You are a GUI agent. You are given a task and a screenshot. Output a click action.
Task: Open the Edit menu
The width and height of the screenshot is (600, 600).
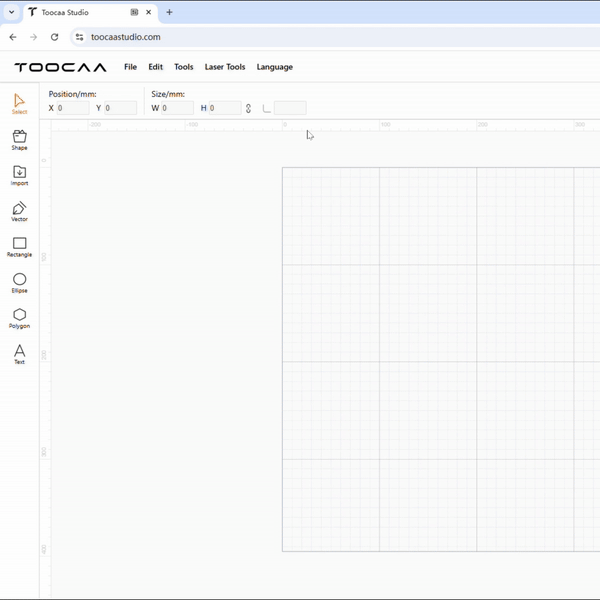point(155,67)
